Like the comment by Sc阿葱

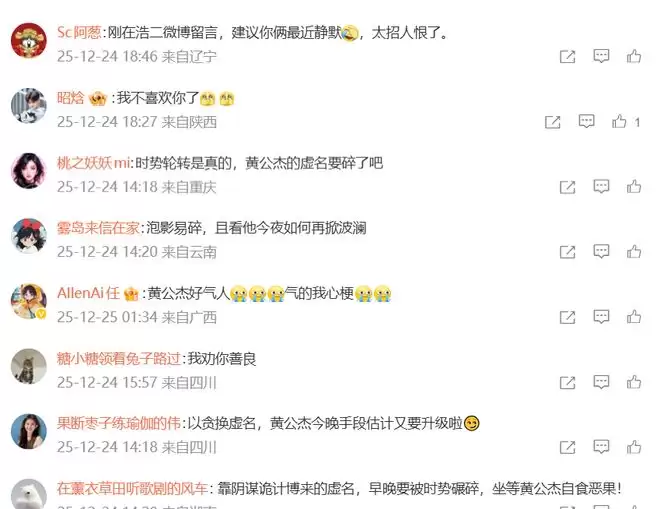pyautogui.click(x=634, y=56)
